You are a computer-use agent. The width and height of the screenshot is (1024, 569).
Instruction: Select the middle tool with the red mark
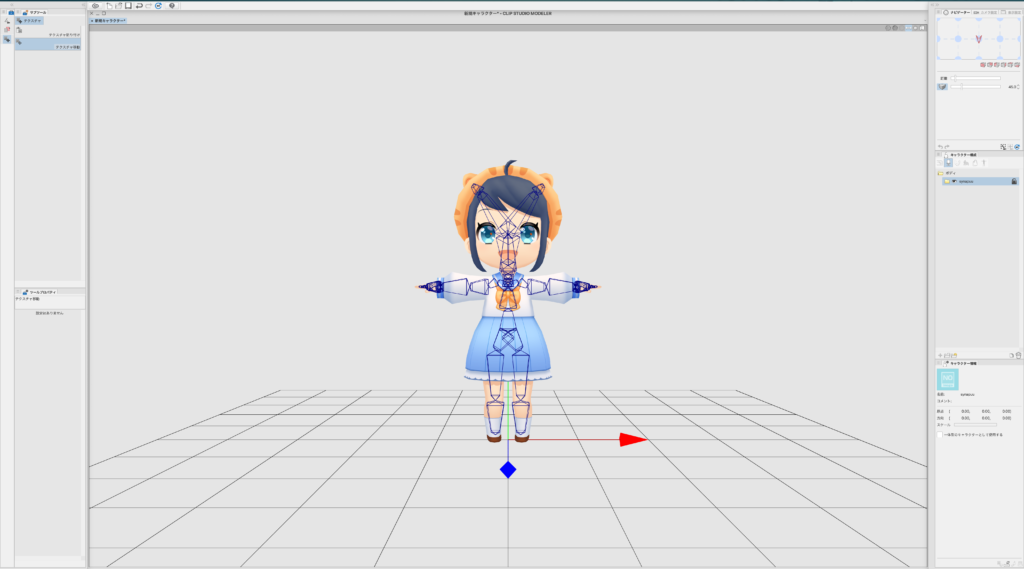tap(7, 30)
